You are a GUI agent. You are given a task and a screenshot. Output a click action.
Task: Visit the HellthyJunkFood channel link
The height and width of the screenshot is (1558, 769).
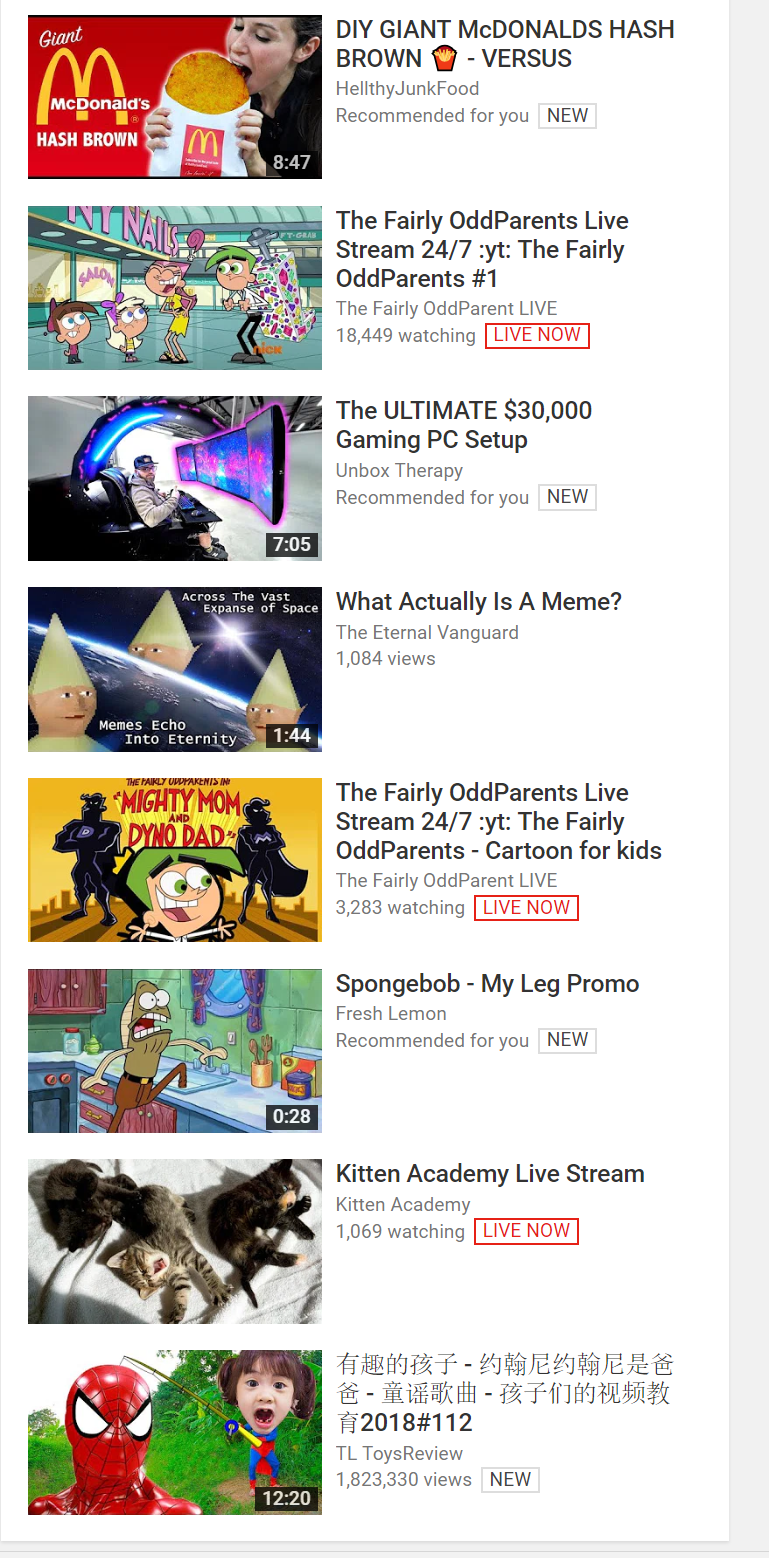point(407,89)
